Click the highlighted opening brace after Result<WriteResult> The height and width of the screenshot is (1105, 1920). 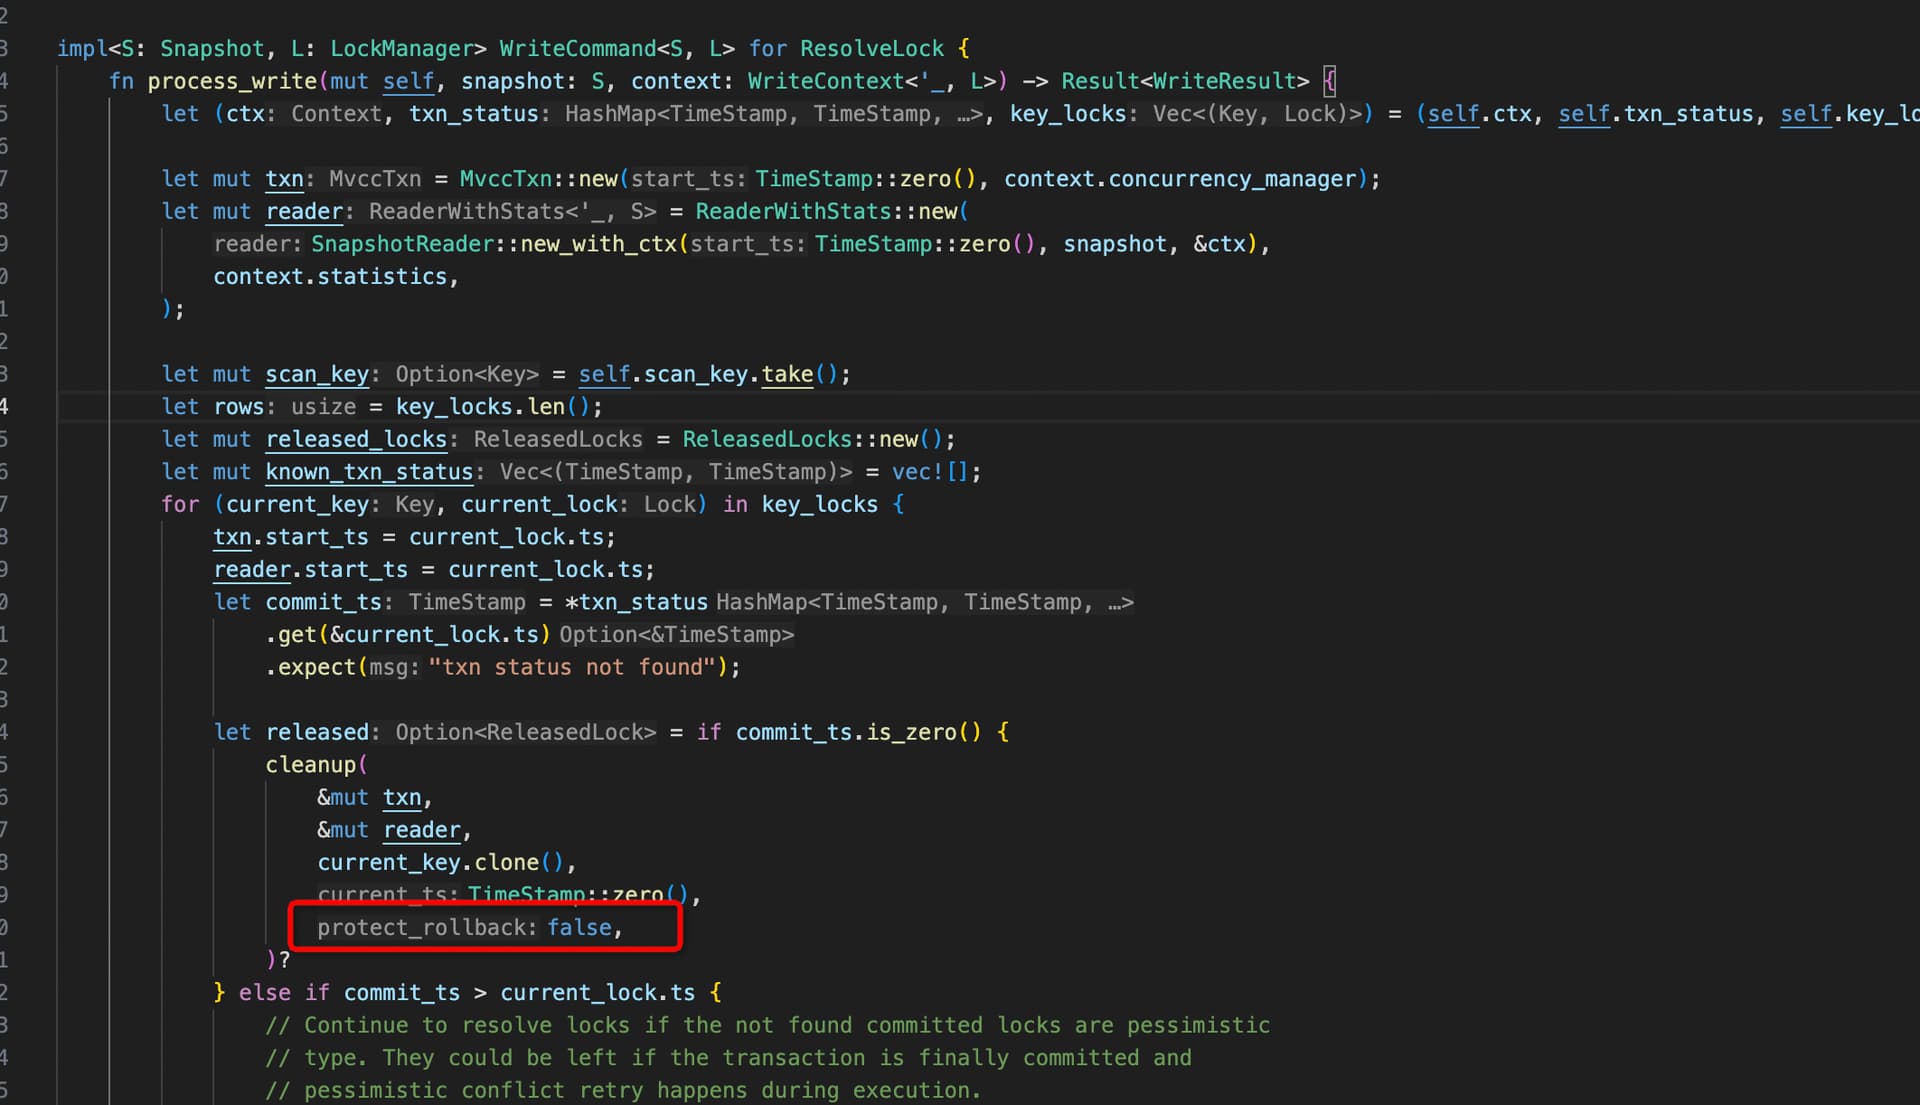(1329, 81)
